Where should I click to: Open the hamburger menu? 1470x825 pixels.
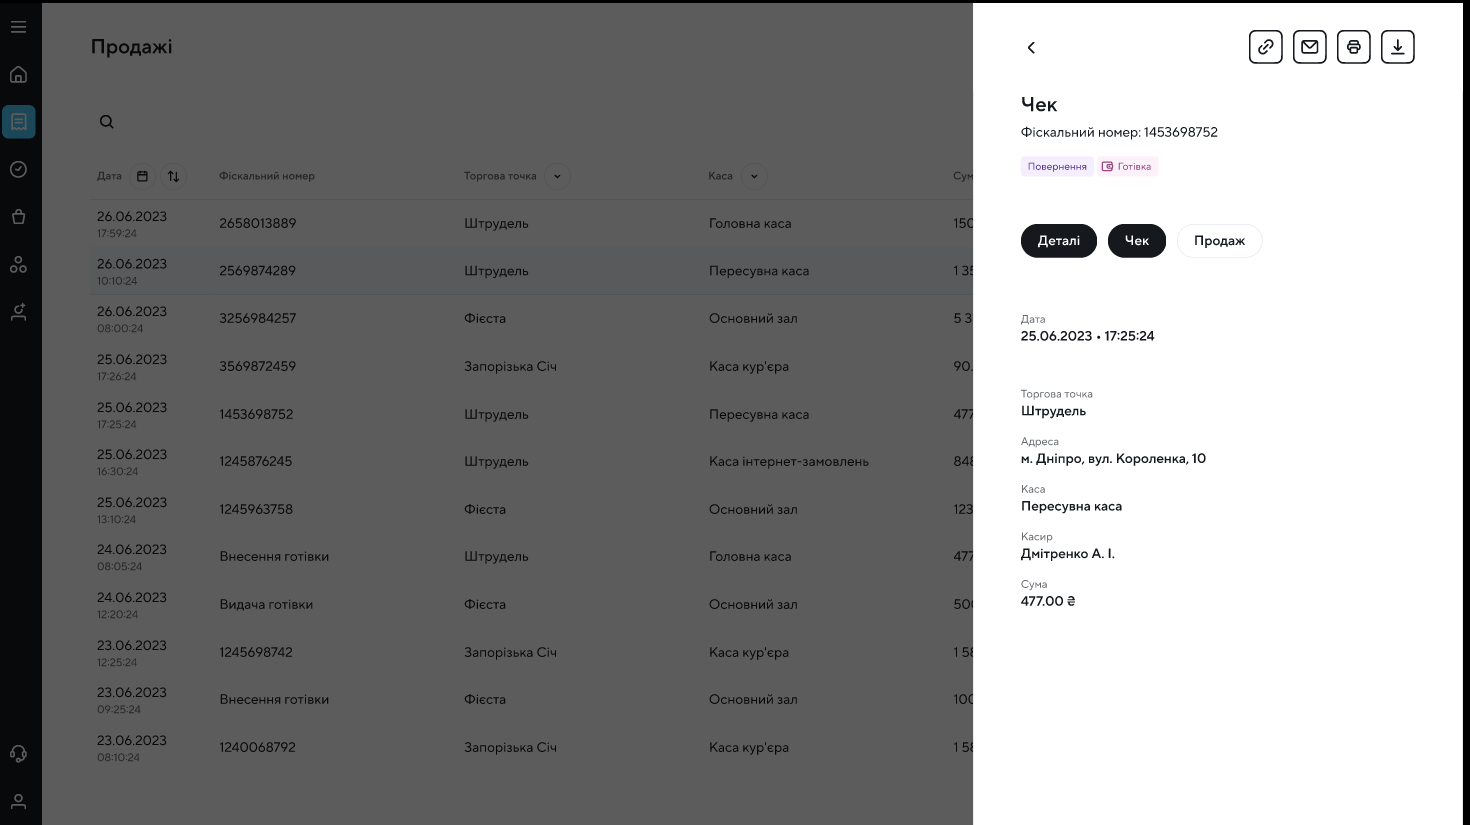[18, 27]
